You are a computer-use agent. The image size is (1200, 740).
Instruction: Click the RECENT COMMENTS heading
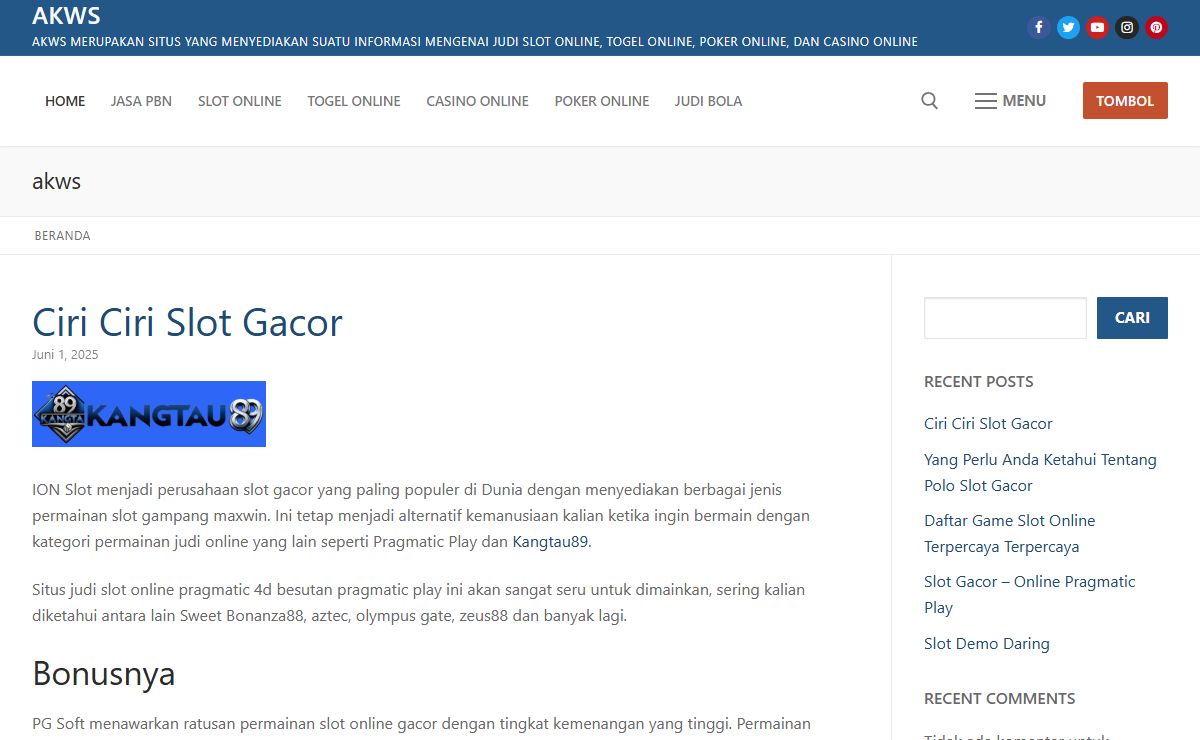pyautogui.click(x=1000, y=699)
